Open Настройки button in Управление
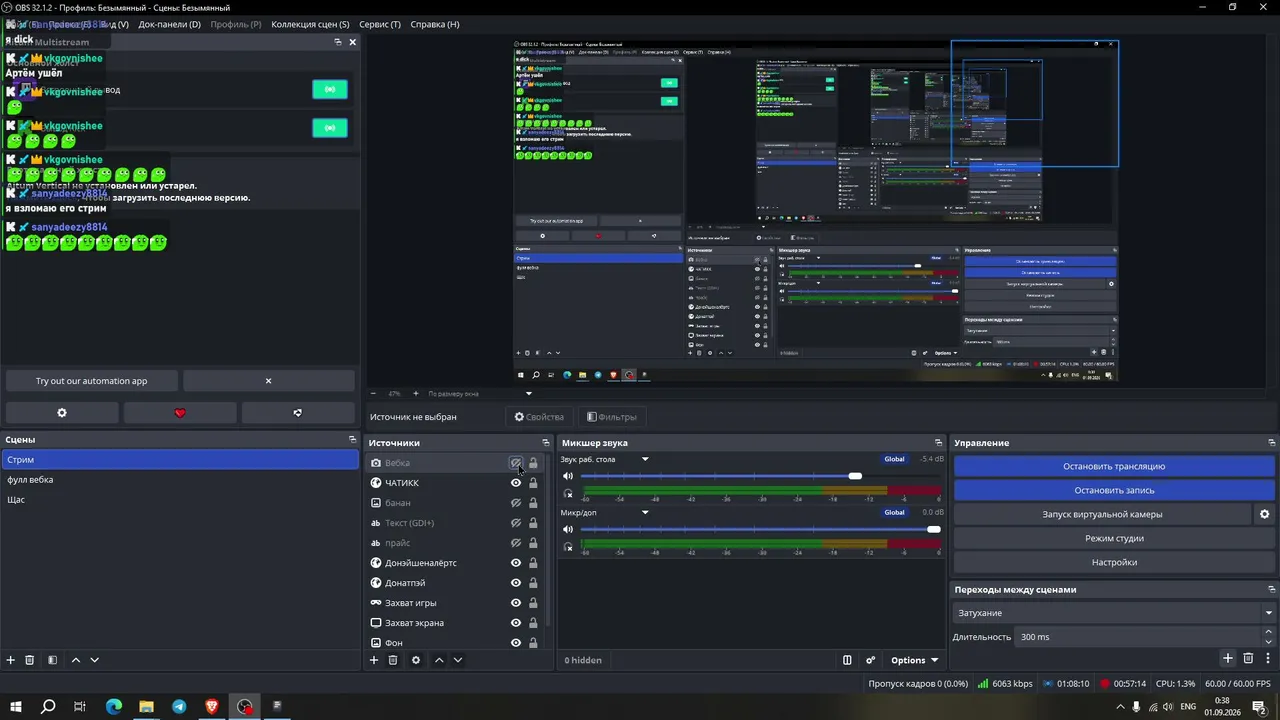 point(1114,562)
